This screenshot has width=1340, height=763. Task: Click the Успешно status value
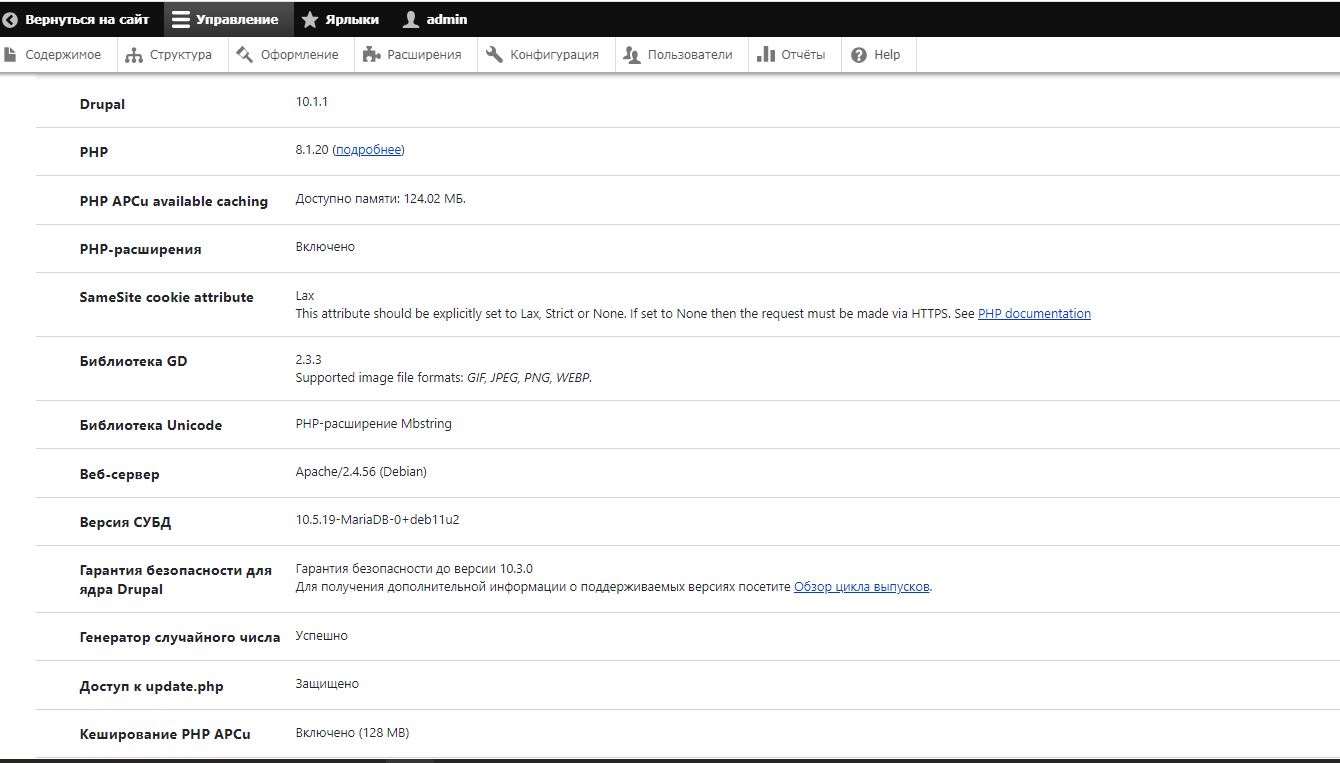click(322, 636)
